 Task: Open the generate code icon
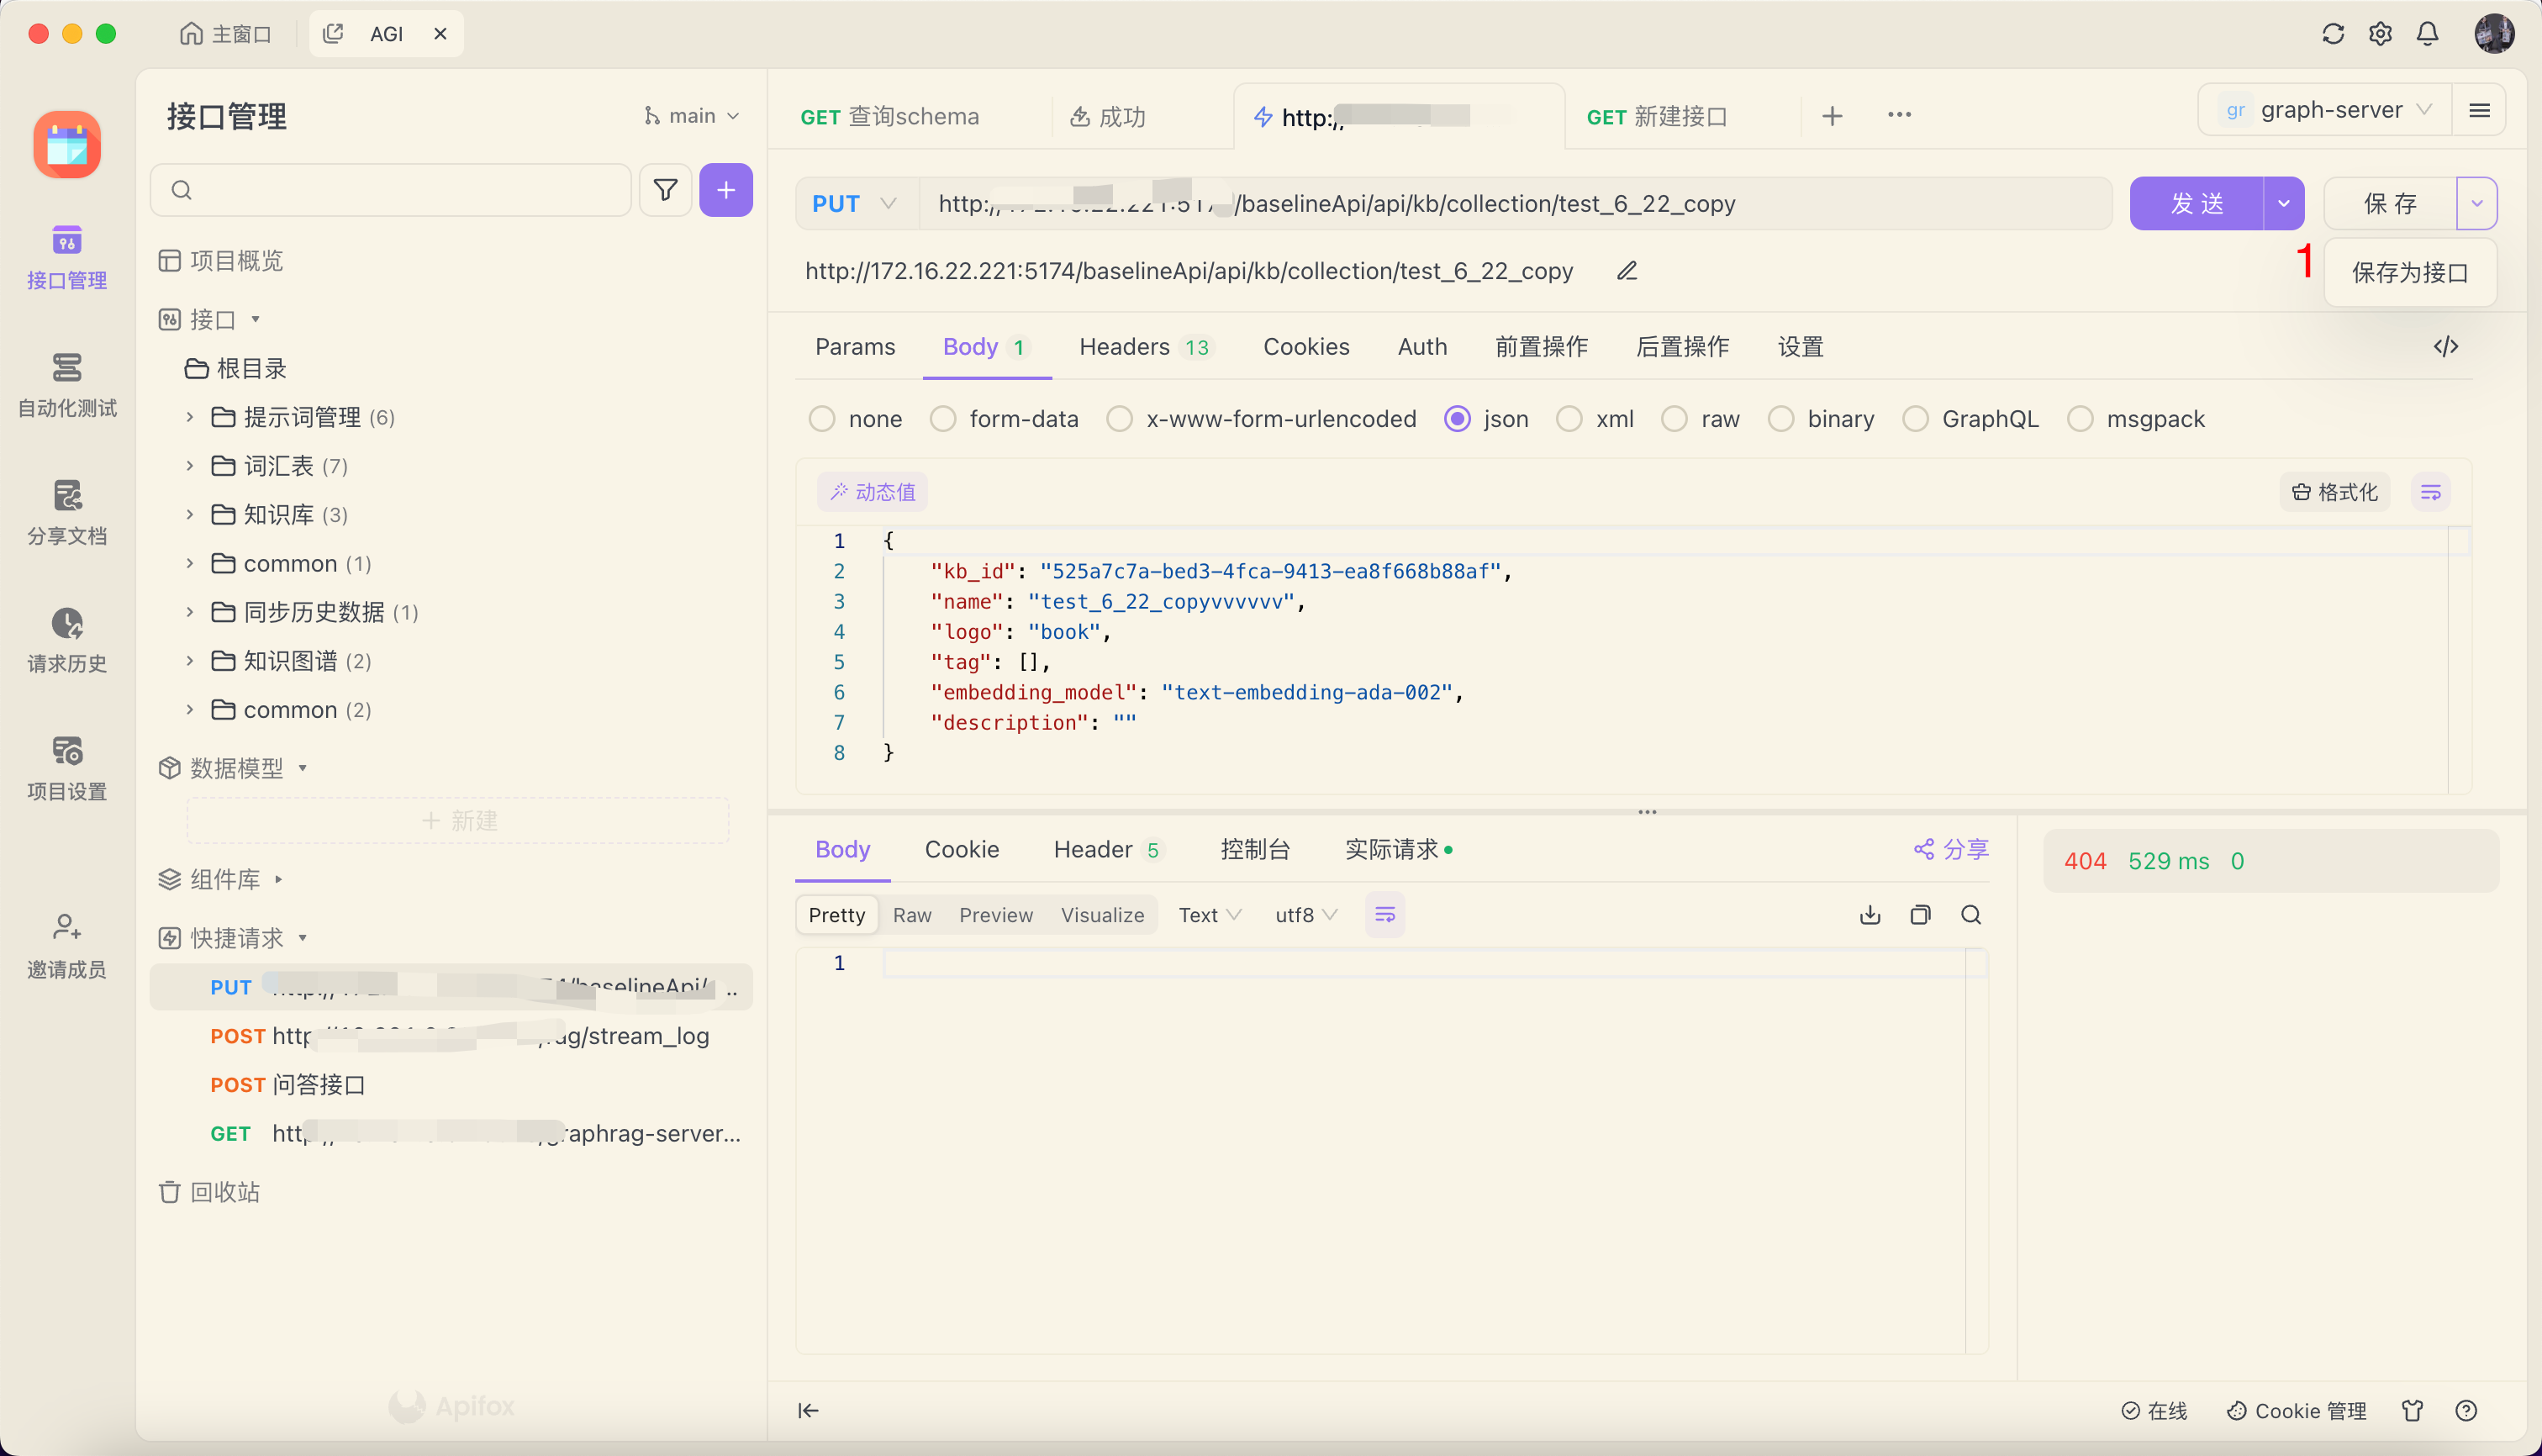click(x=2446, y=347)
